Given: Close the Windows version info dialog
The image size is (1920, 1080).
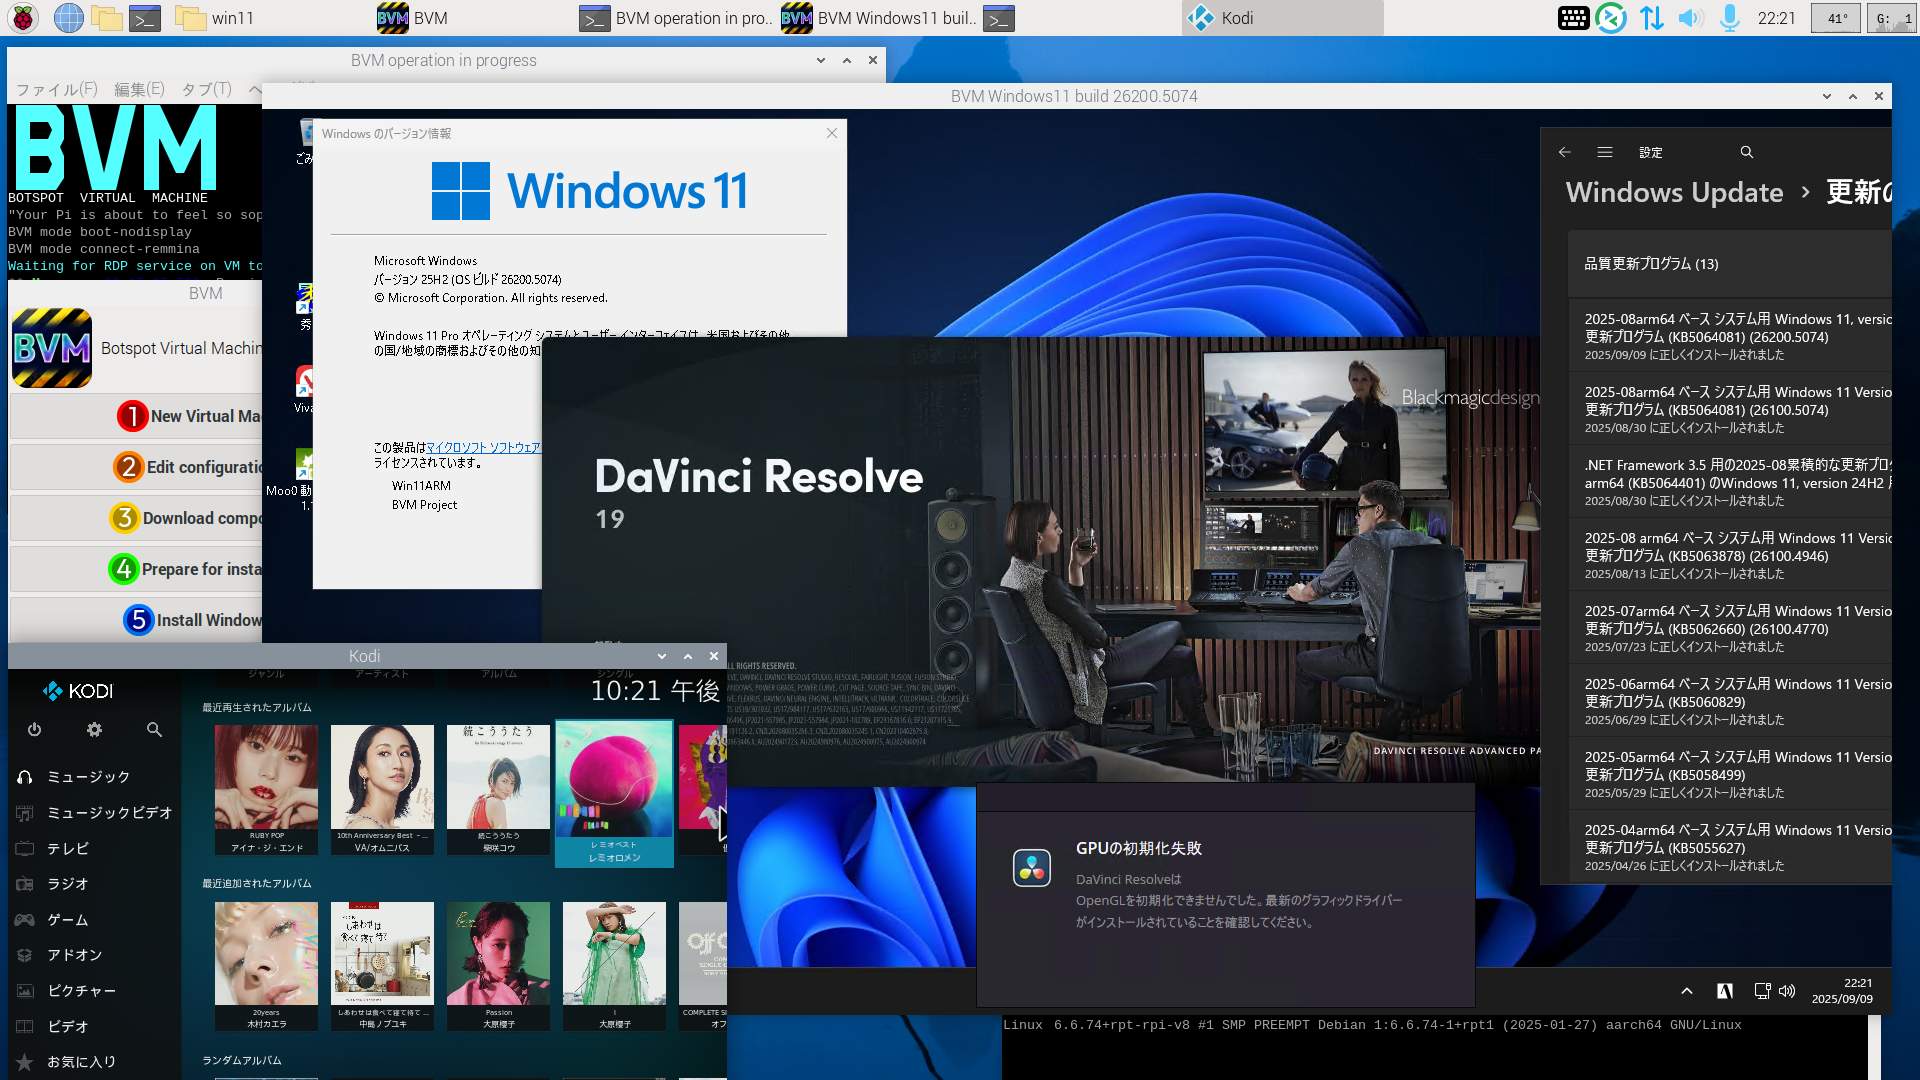Looking at the screenshot, I should tap(831, 133).
